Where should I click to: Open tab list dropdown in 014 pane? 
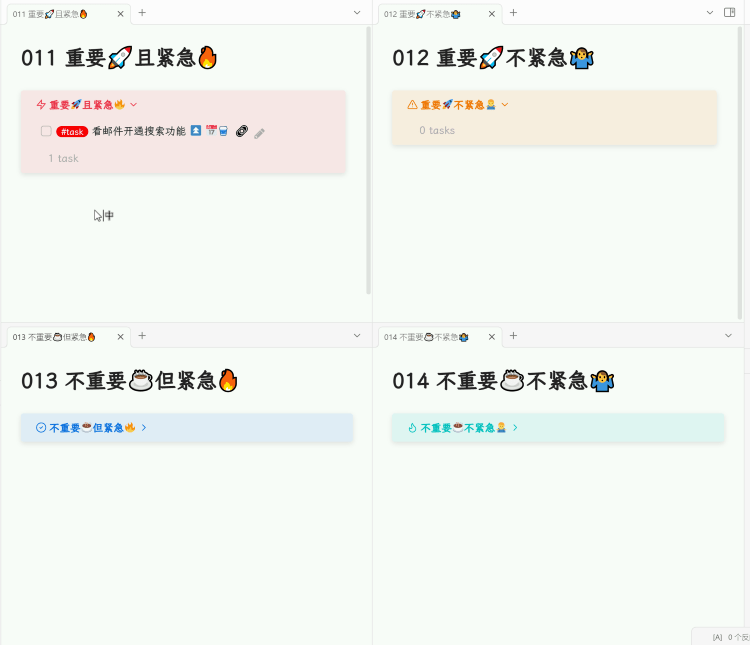pos(728,336)
